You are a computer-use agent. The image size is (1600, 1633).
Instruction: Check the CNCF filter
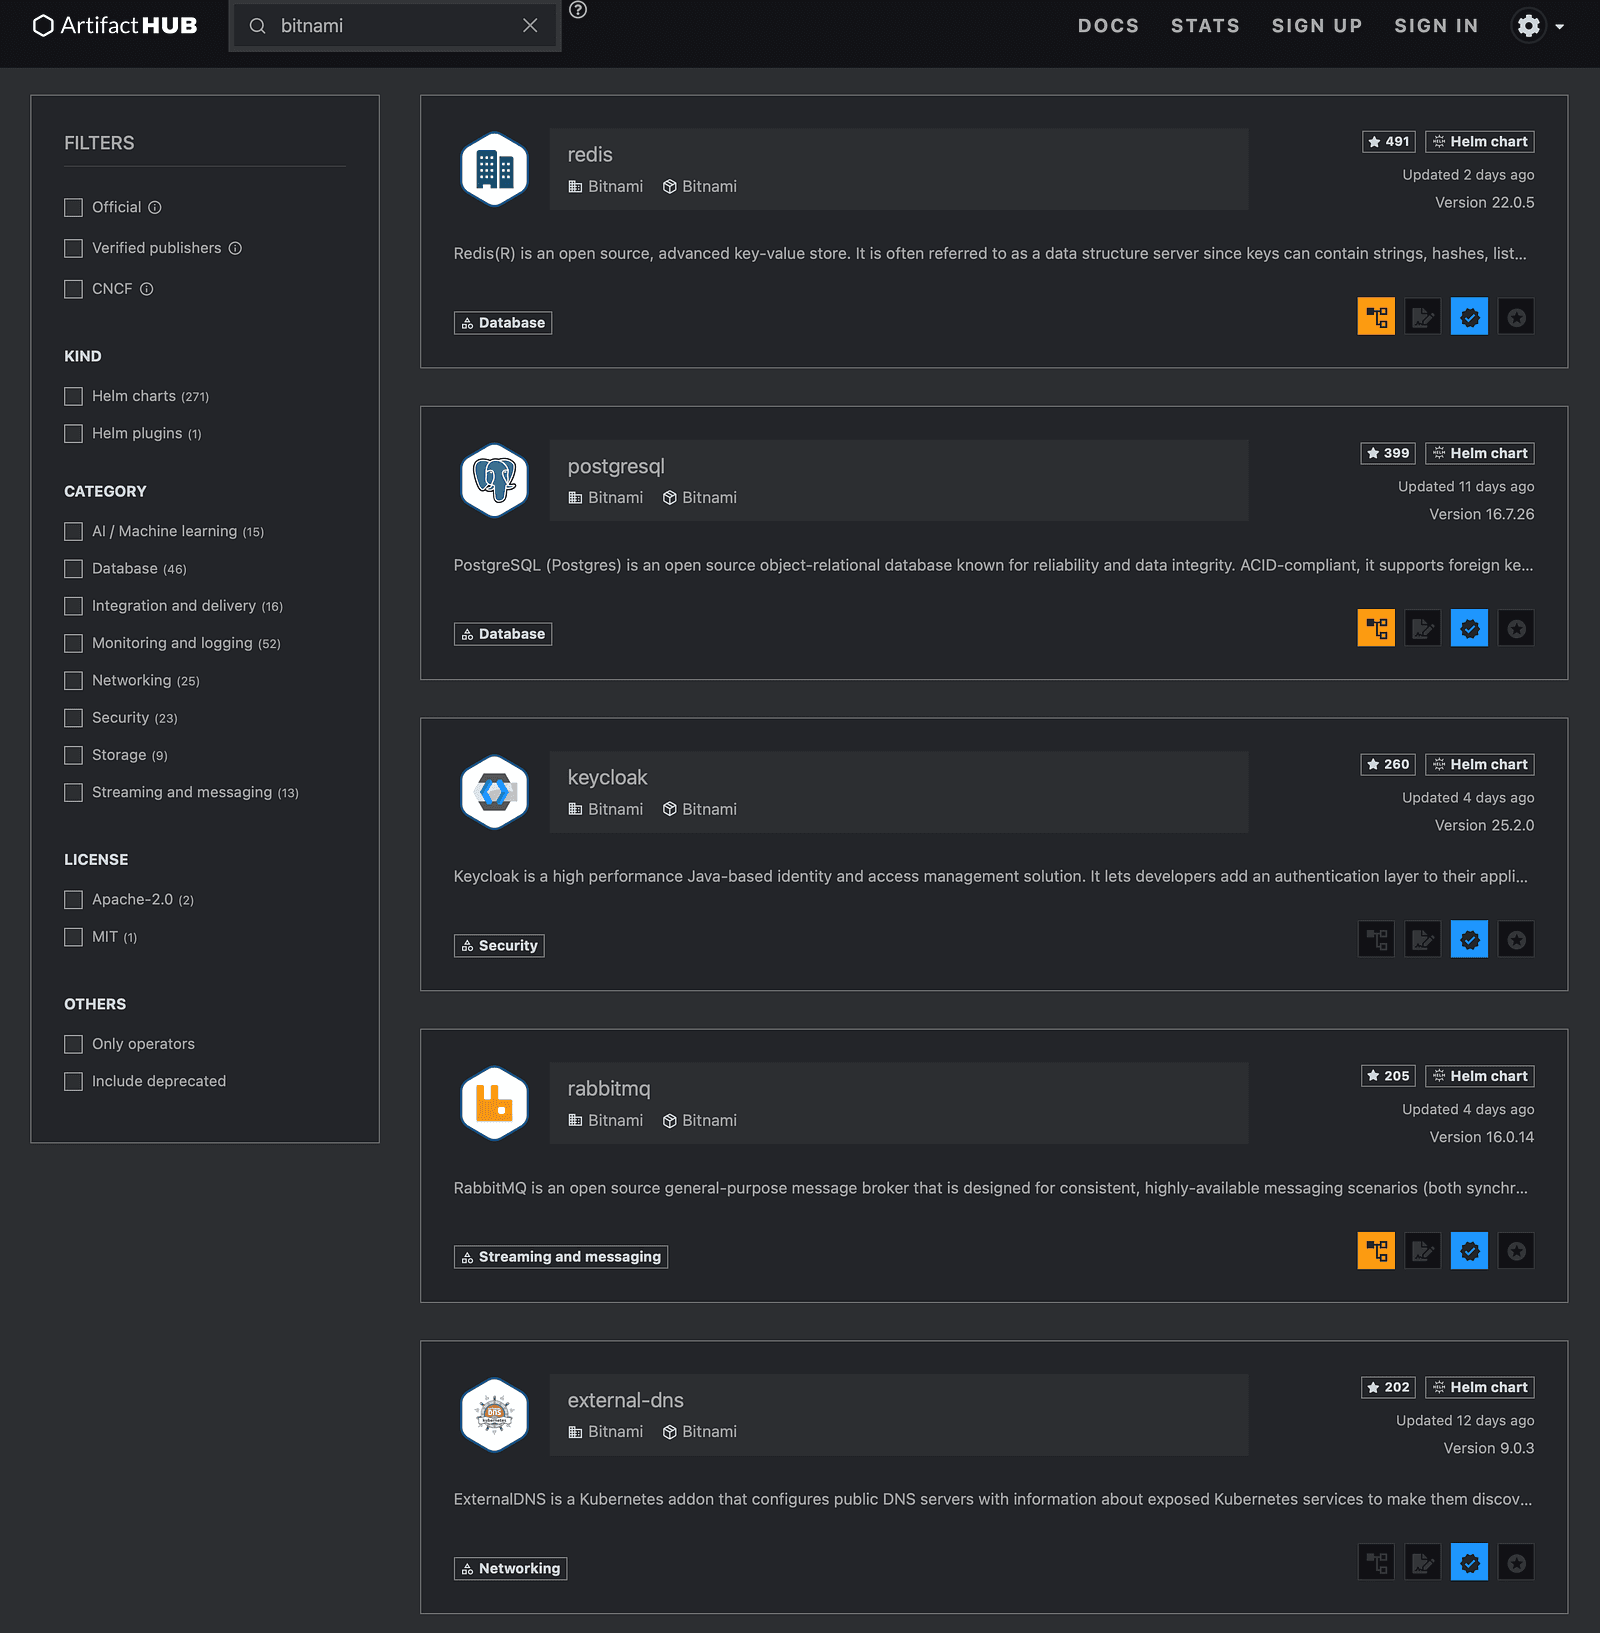pyautogui.click(x=73, y=289)
